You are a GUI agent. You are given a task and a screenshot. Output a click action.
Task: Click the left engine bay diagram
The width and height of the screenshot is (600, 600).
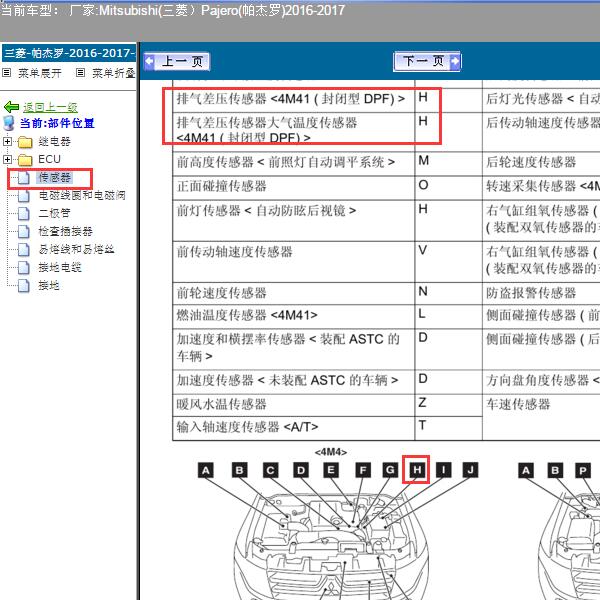[x=331, y=547]
